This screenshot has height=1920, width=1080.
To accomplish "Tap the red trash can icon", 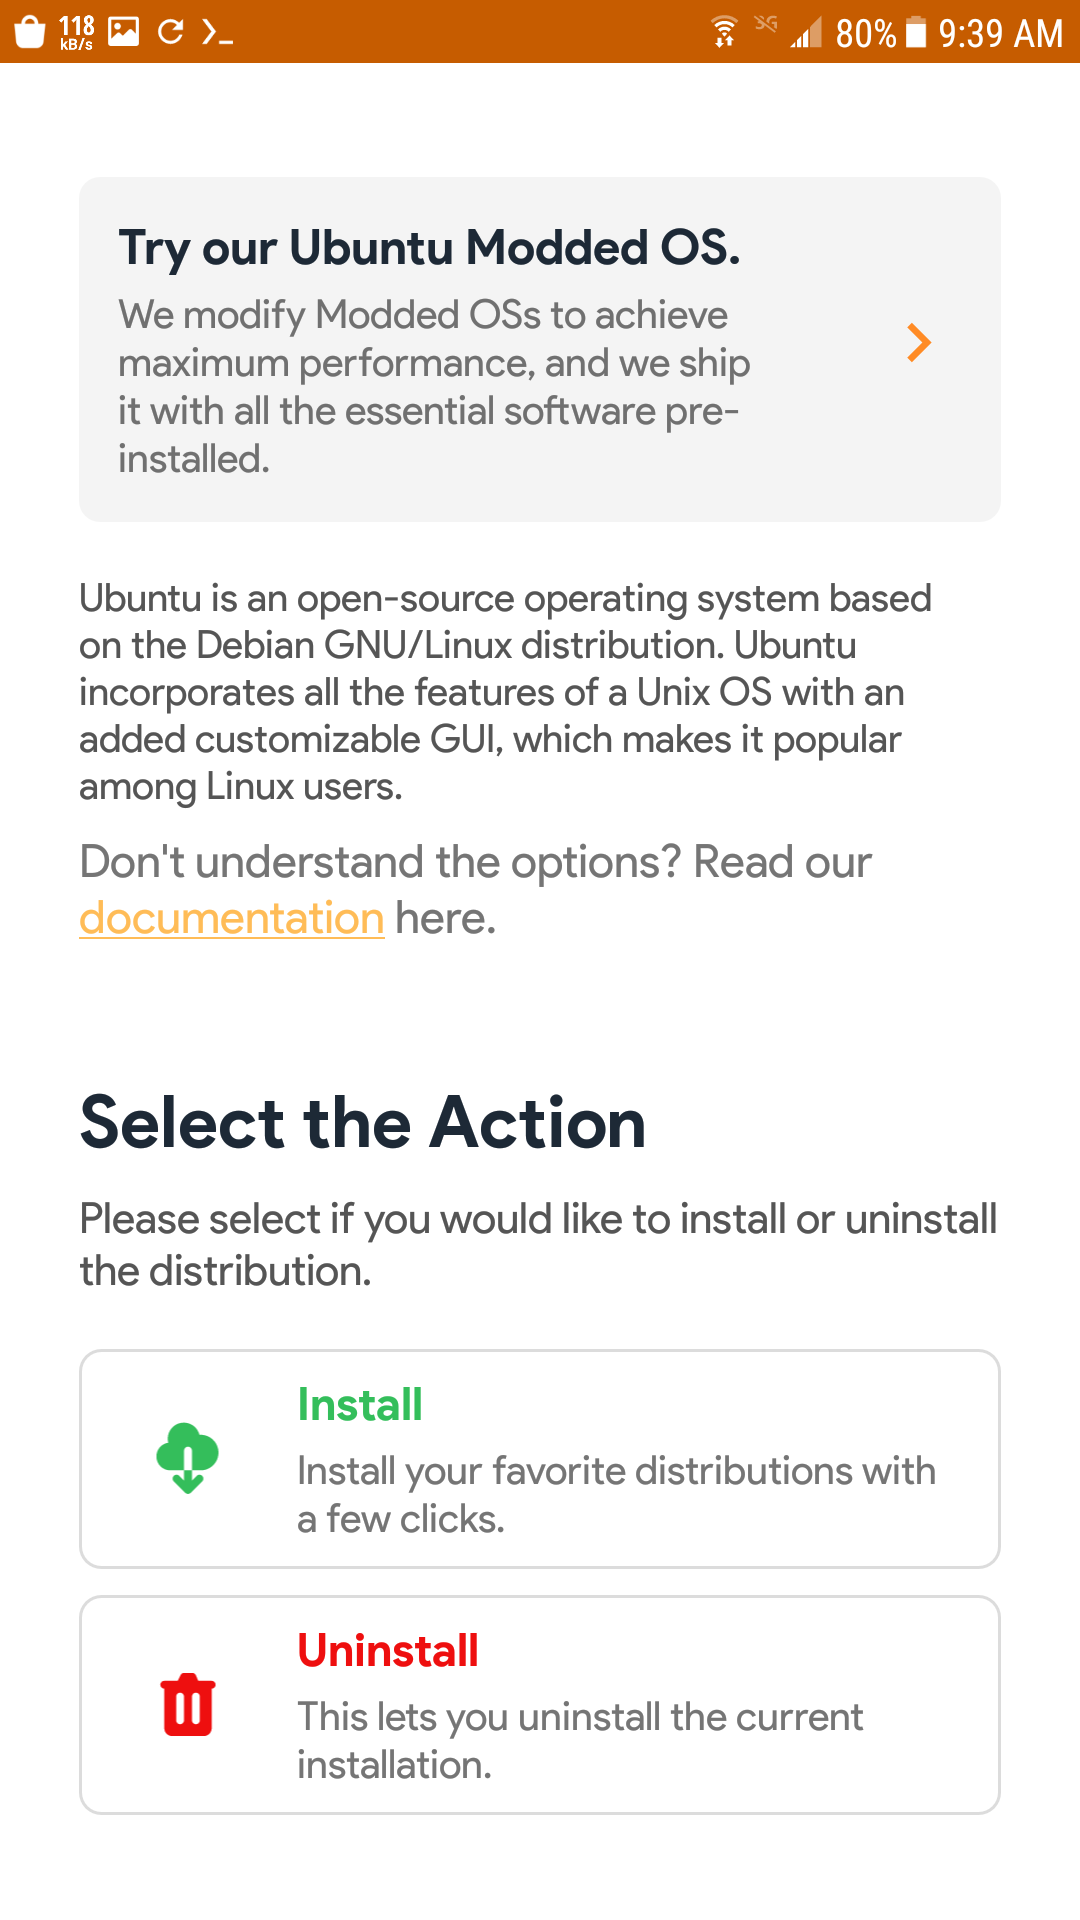I will 187,1705.
